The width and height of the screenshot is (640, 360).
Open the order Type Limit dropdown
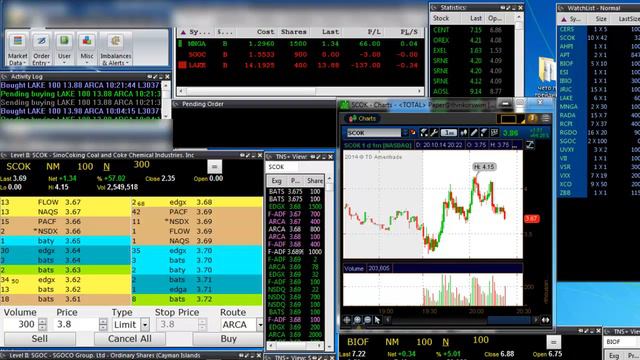pos(145,325)
